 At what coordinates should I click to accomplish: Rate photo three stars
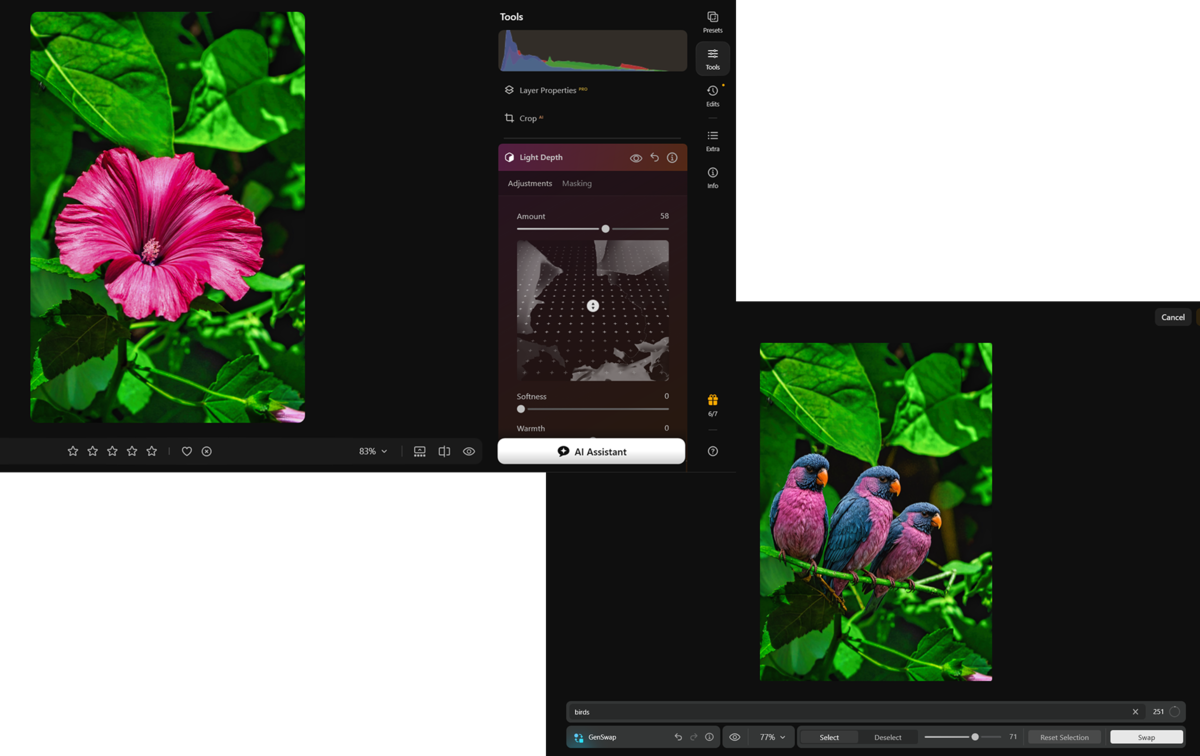pos(112,451)
